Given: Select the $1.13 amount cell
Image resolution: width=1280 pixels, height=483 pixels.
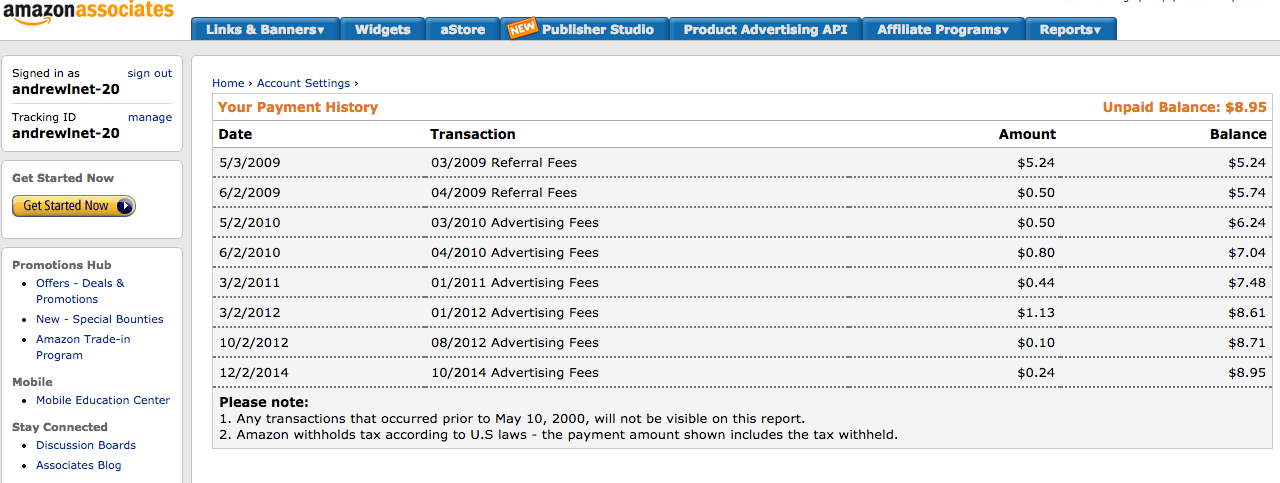Looking at the screenshot, I should (x=1036, y=312).
